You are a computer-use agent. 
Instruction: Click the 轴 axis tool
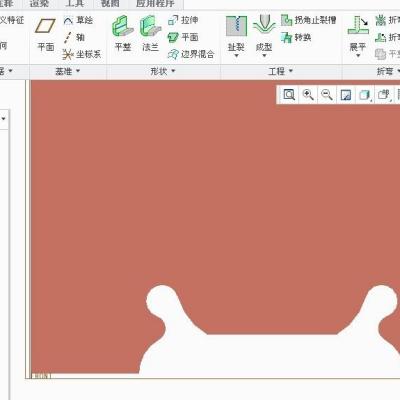click(74, 37)
